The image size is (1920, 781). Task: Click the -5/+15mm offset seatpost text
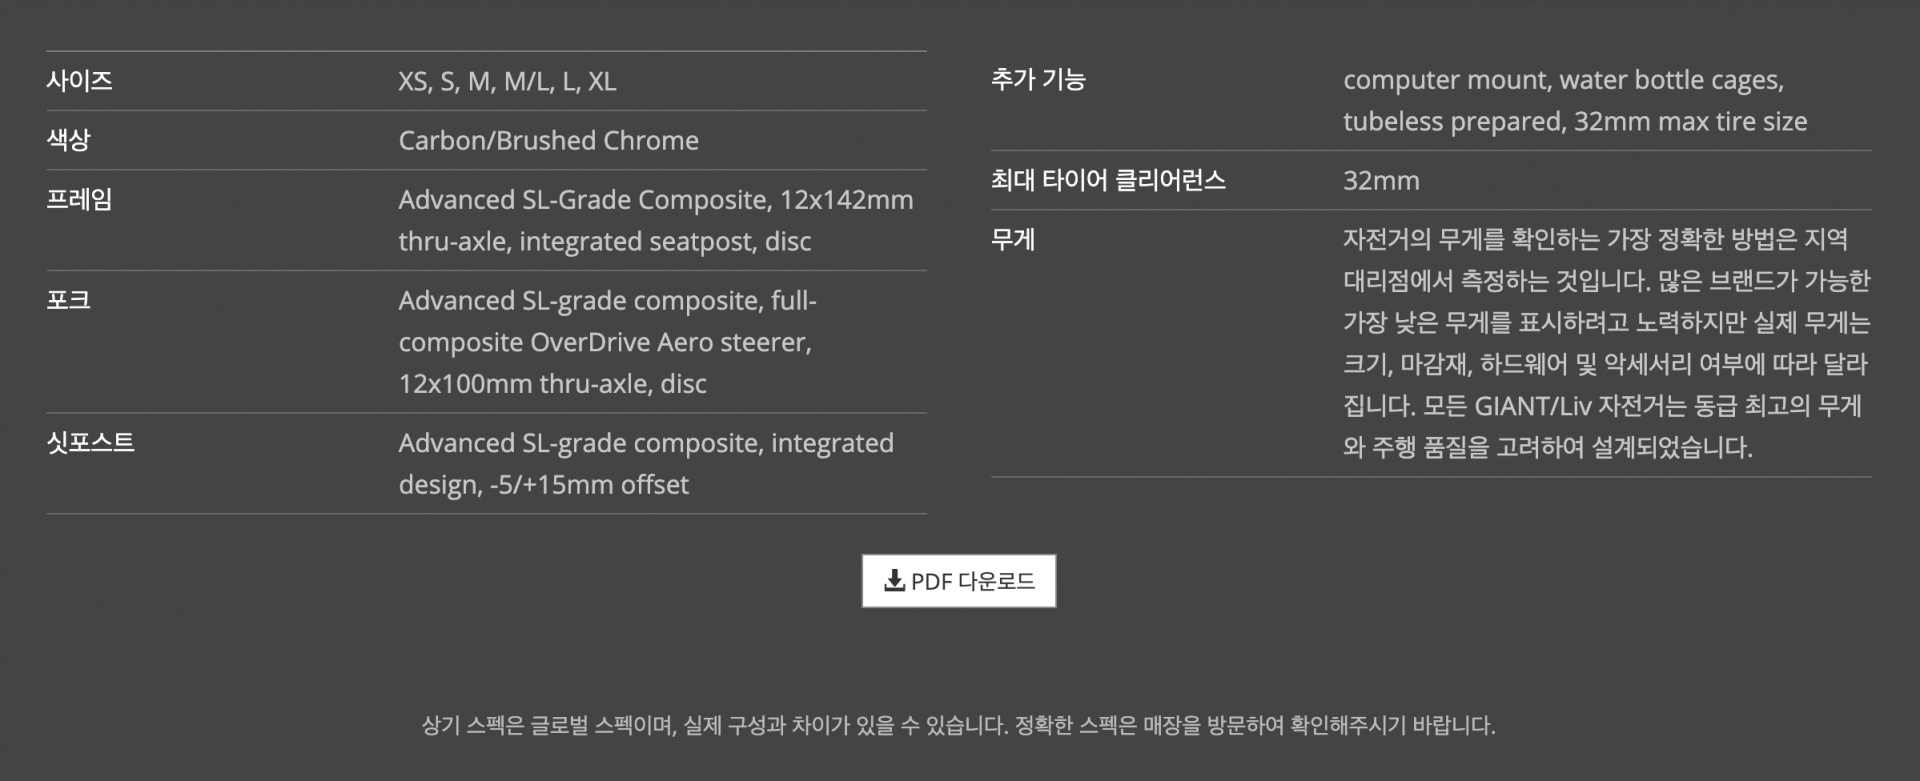coord(589,484)
